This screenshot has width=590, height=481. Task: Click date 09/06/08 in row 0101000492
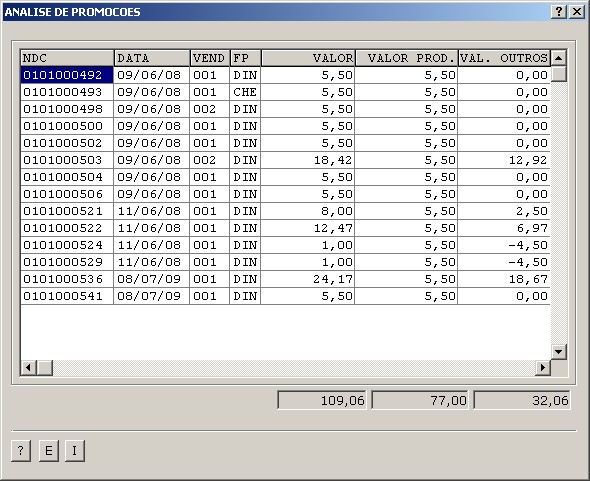tap(152, 75)
